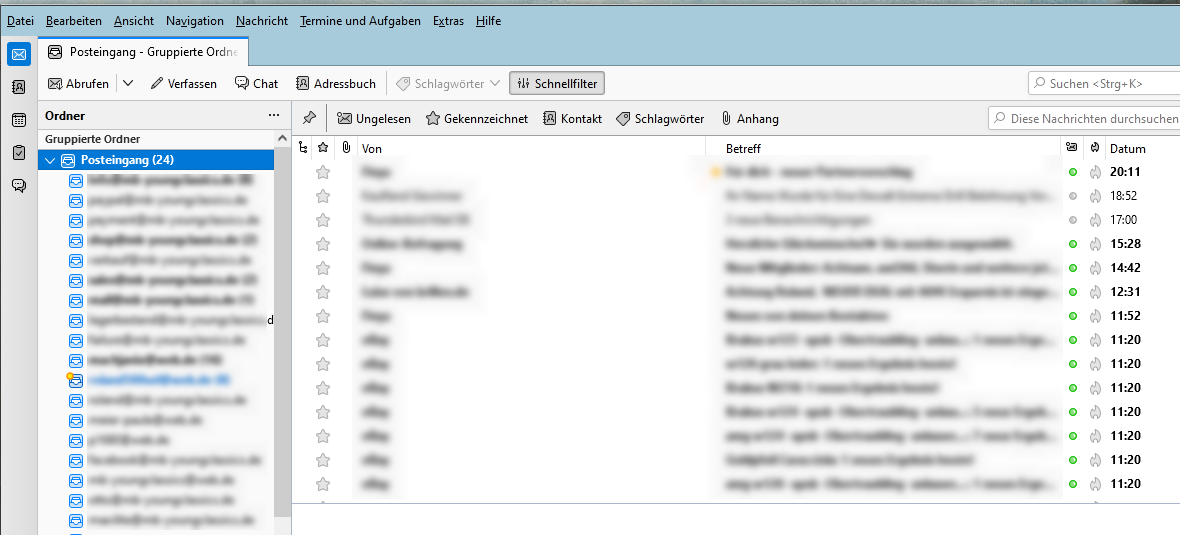The image size is (1180, 535).
Task: Toggle the Gekennzeichnet quick filter
Action: (477, 118)
